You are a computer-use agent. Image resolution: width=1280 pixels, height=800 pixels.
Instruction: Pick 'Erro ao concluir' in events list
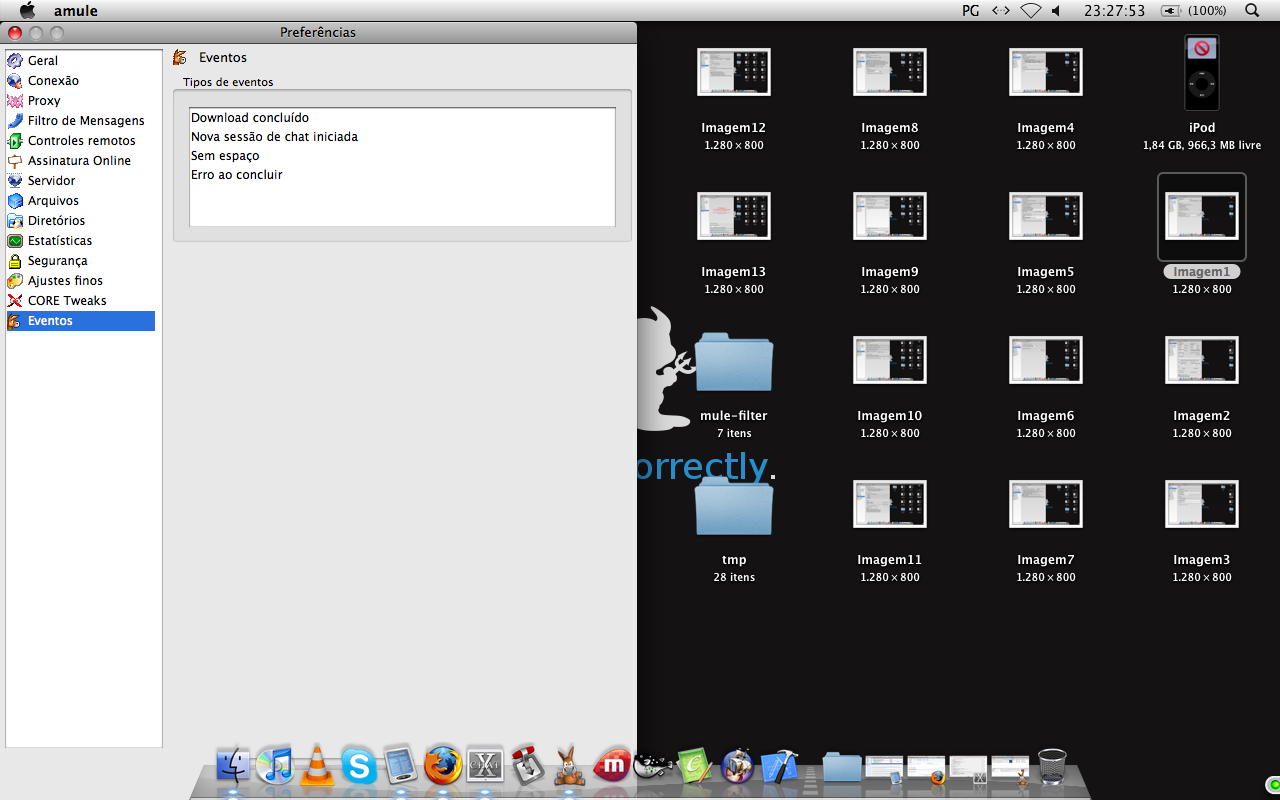click(x=237, y=175)
